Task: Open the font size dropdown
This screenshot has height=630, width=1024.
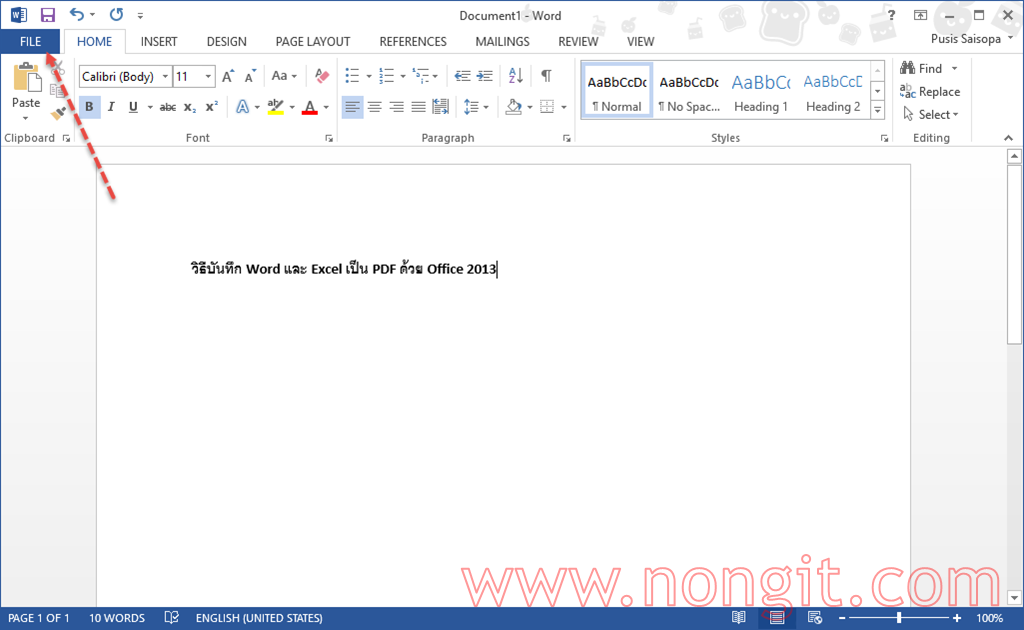Action: coord(208,76)
